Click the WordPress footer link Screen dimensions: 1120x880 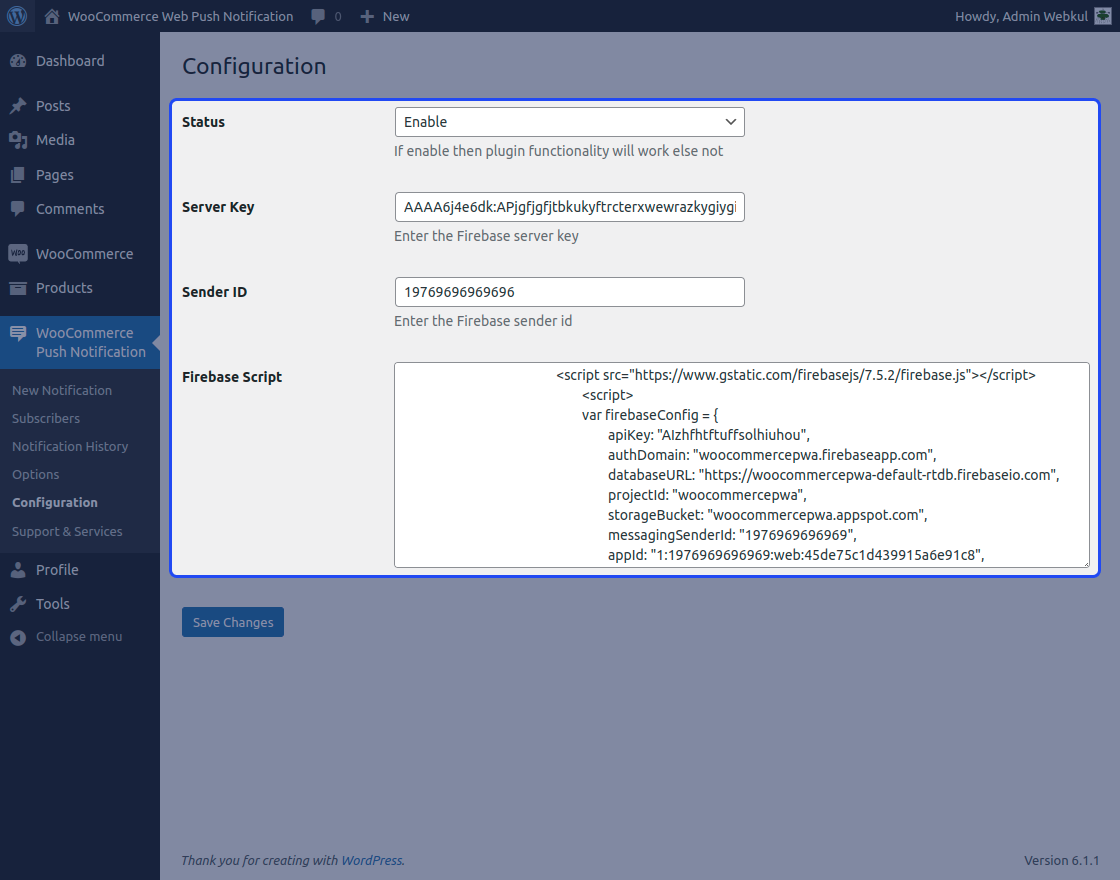pyautogui.click(x=371, y=861)
